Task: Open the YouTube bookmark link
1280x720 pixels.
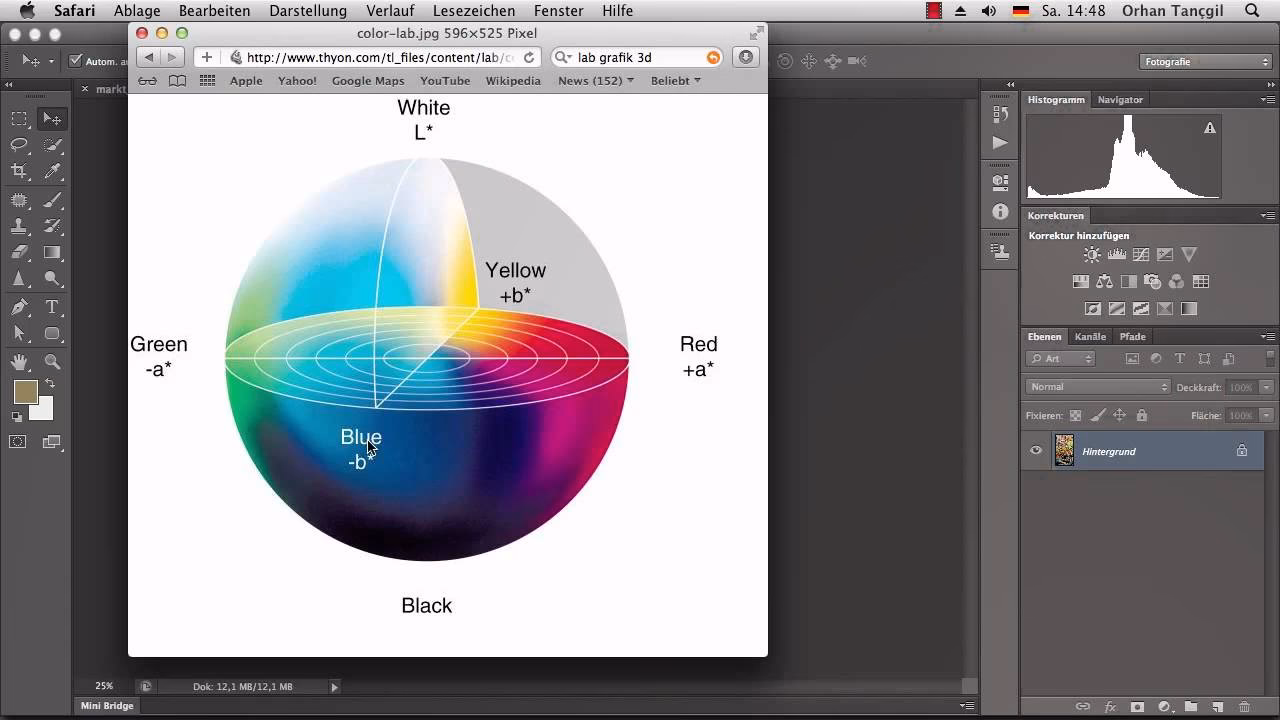Action: (x=445, y=81)
